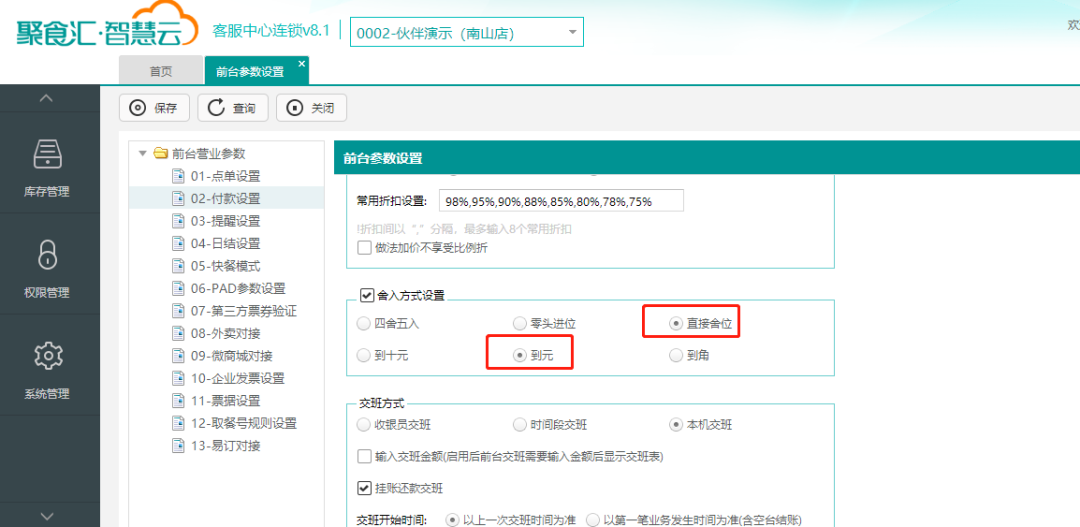Screen dimensions: 1080x527
Task: Click the 常用折扣设置 input field
Action: coord(560,201)
